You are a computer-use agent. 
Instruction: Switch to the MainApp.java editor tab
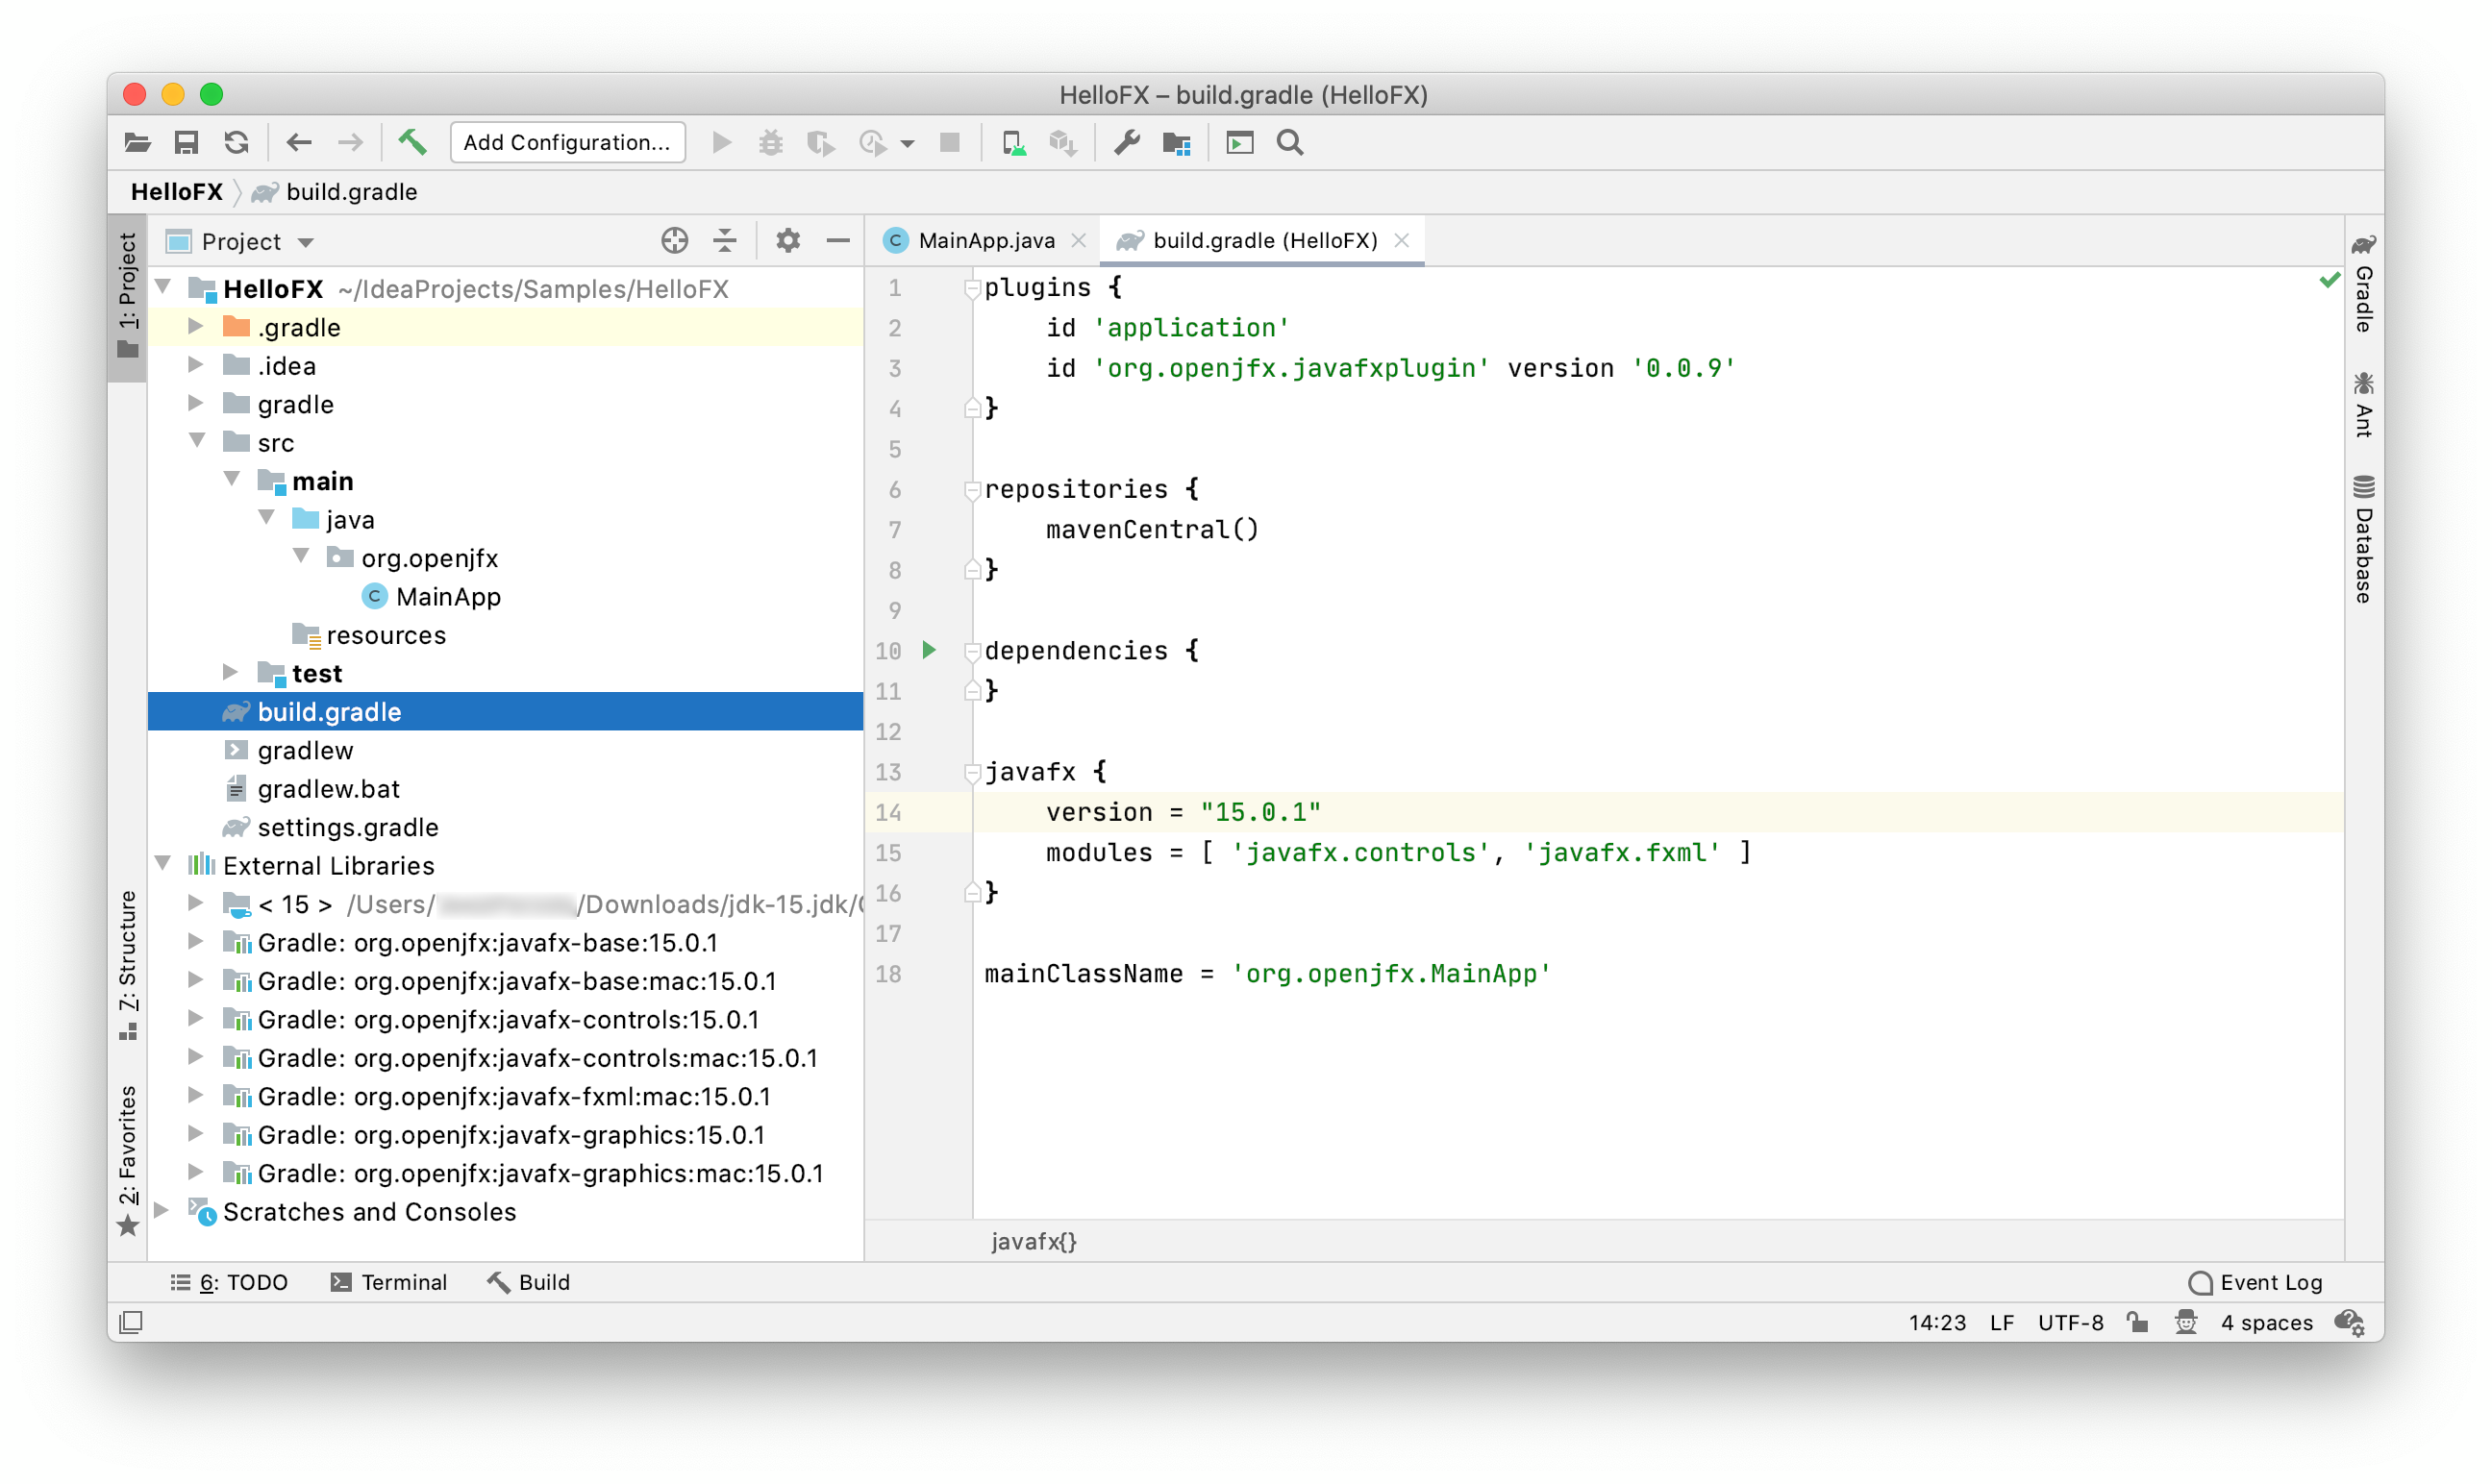[984, 241]
